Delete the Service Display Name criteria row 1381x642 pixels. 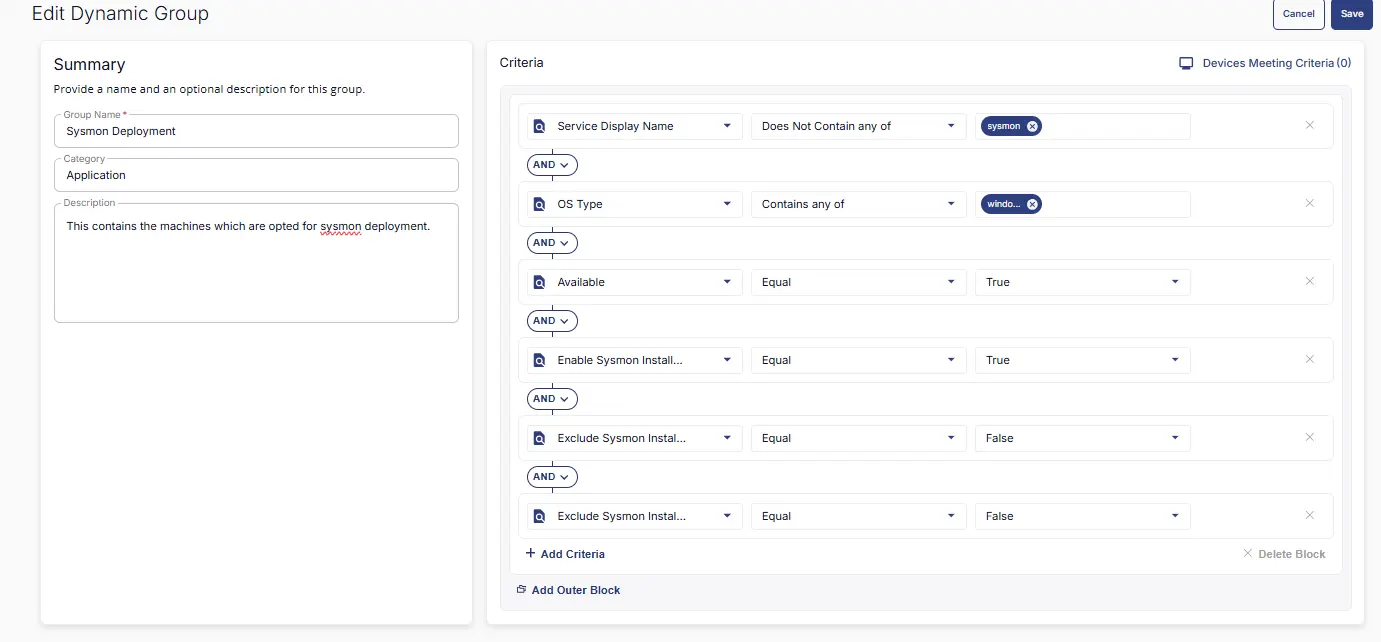pyautogui.click(x=1309, y=125)
